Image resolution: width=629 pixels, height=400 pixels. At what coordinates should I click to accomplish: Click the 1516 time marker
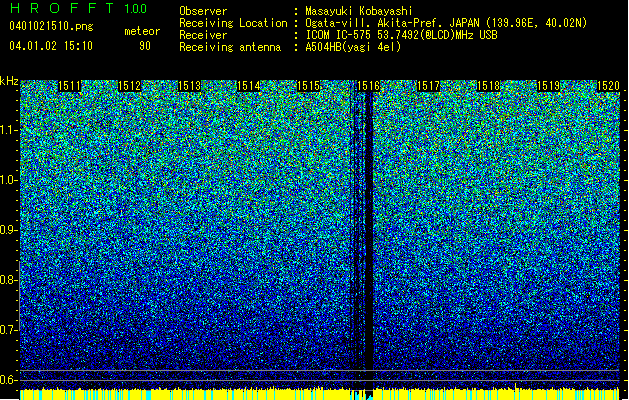click(x=368, y=86)
